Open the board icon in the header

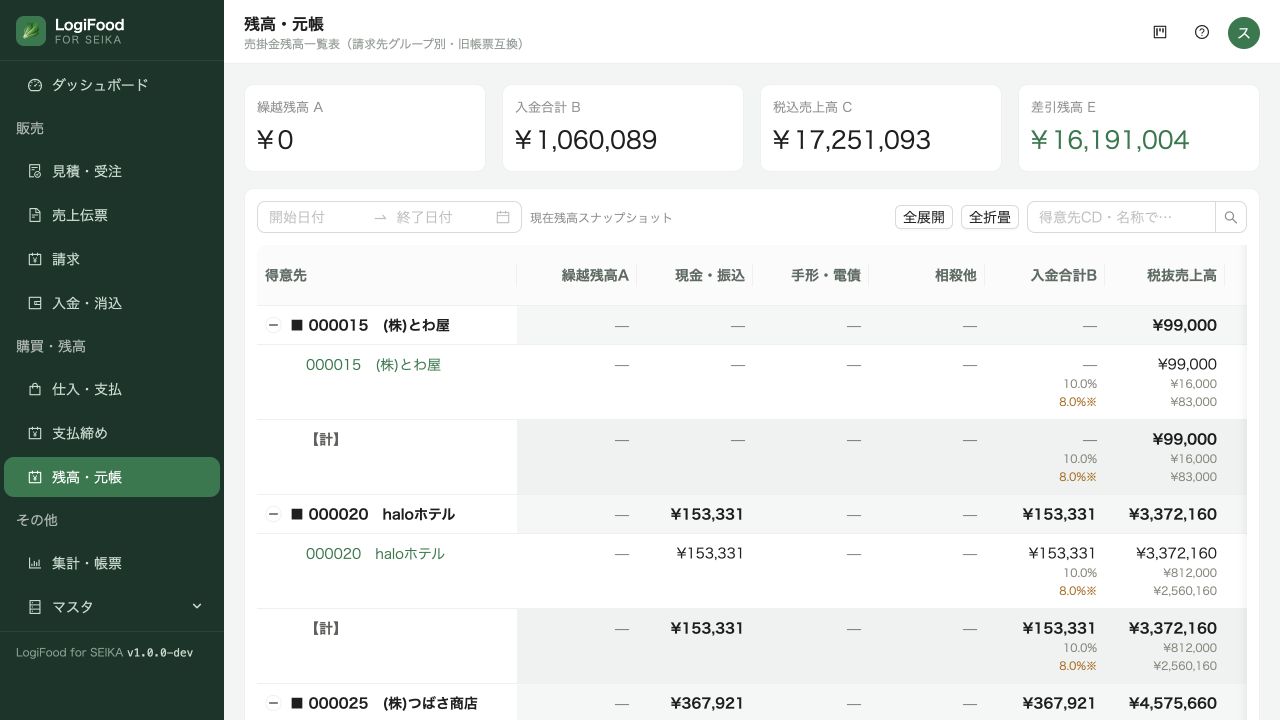coord(1160,32)
